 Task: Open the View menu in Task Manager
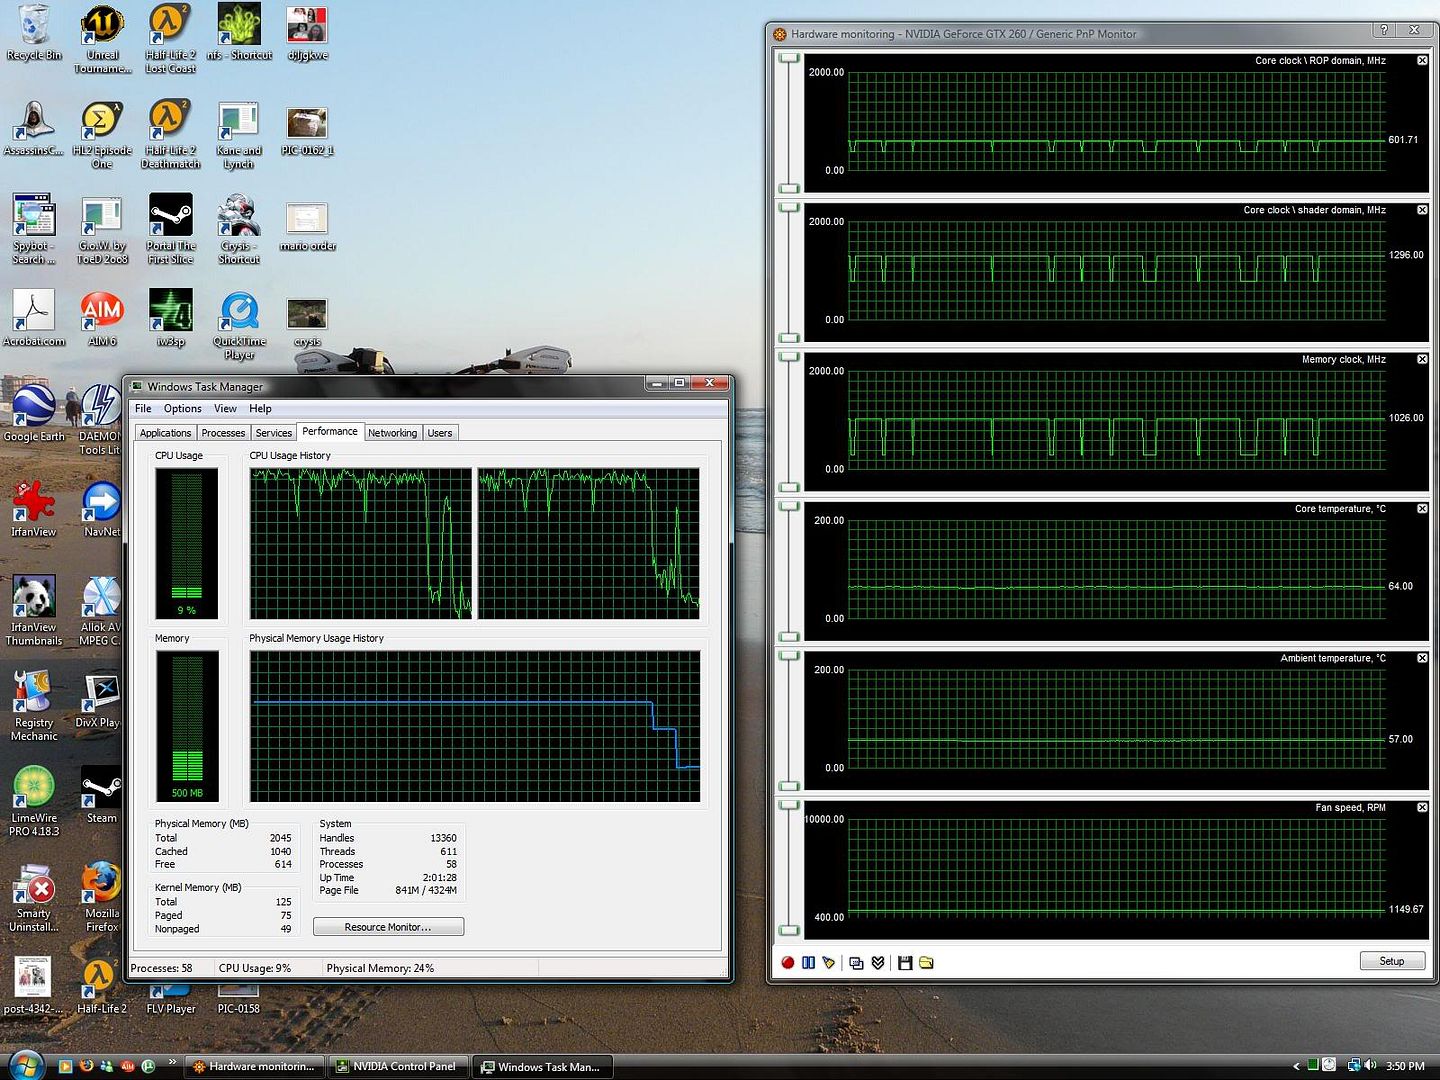tap(225, 408)
